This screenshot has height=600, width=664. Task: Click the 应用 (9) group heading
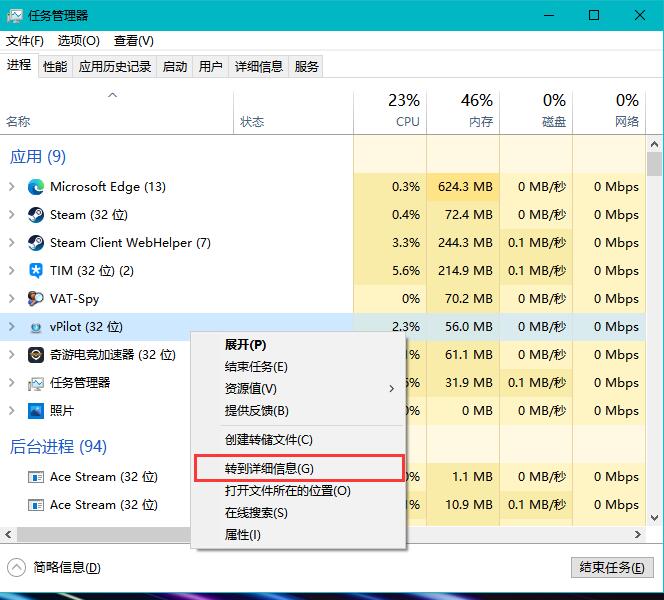(38, 157)
